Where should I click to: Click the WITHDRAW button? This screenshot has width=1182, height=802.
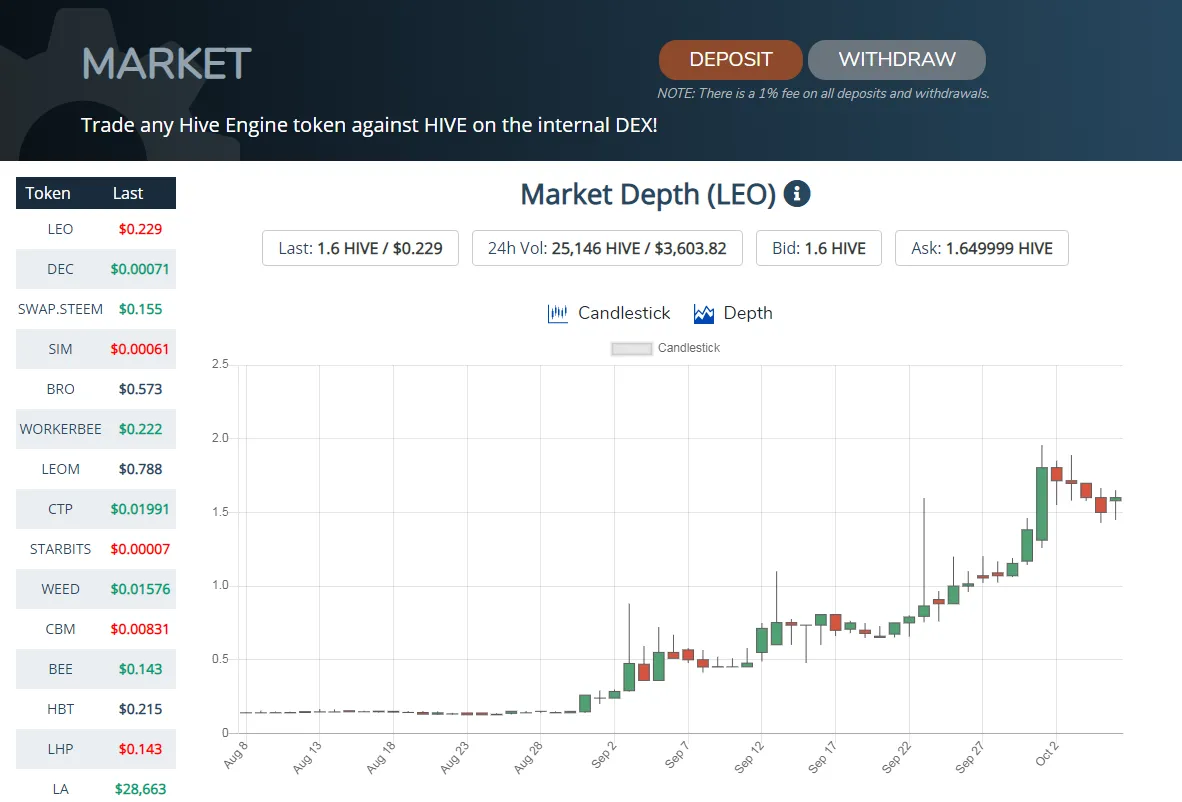click(896, 60)
